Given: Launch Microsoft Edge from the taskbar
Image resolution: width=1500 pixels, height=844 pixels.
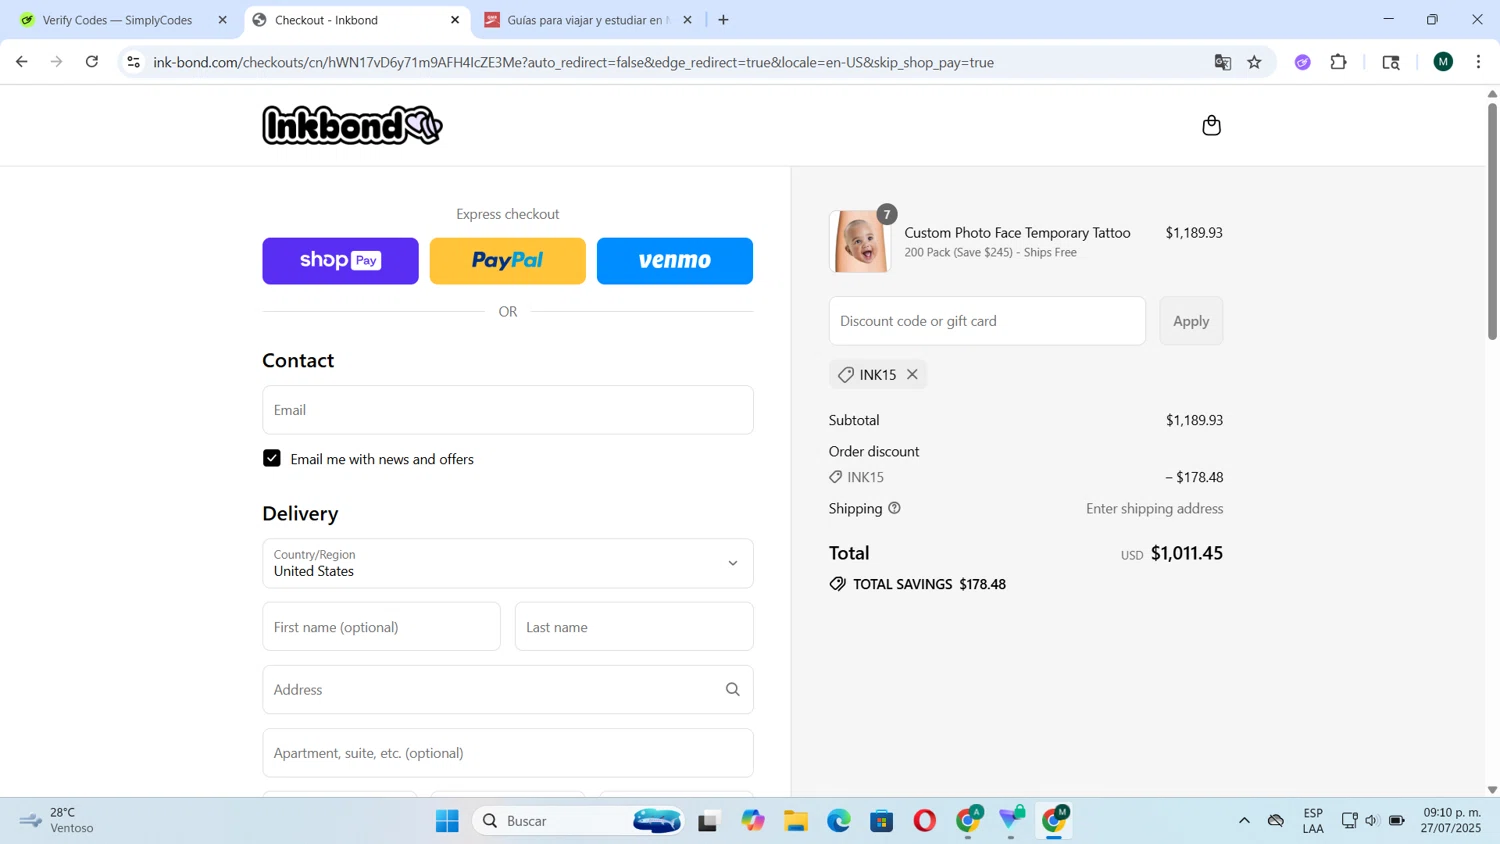Looking at the screenshot, I should 838,821.
